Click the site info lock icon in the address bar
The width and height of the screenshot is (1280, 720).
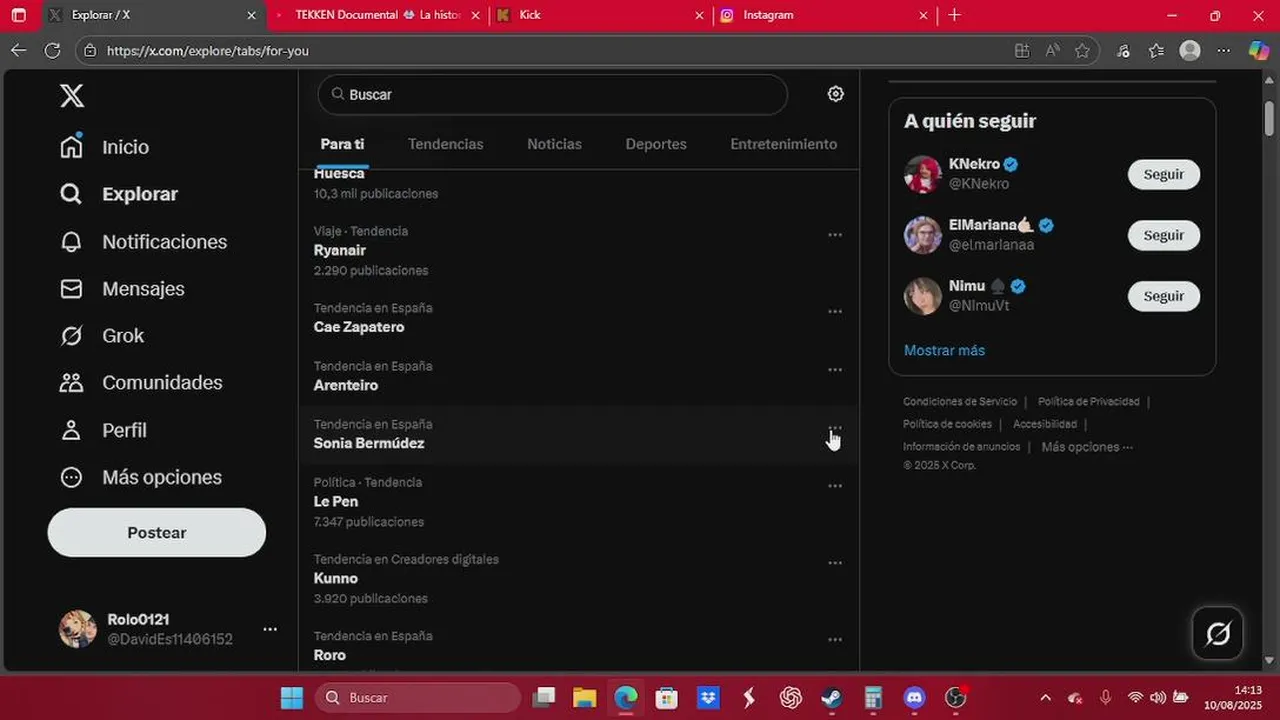tap(90, 50)
